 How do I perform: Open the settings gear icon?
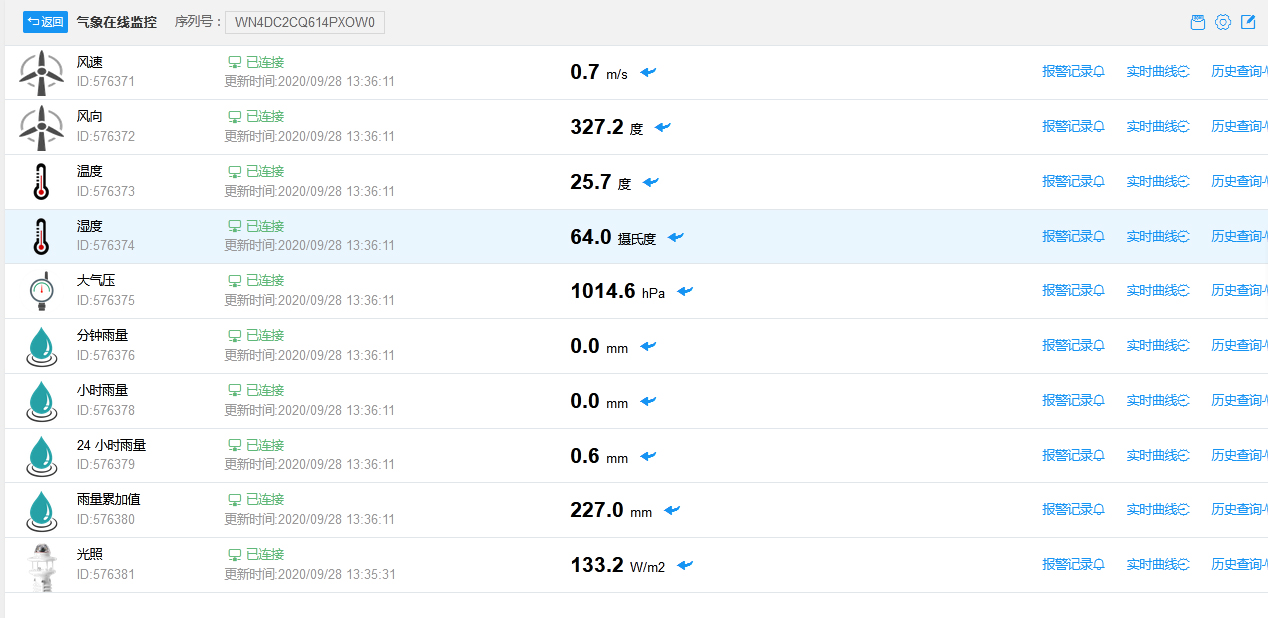pos(1222,22)
